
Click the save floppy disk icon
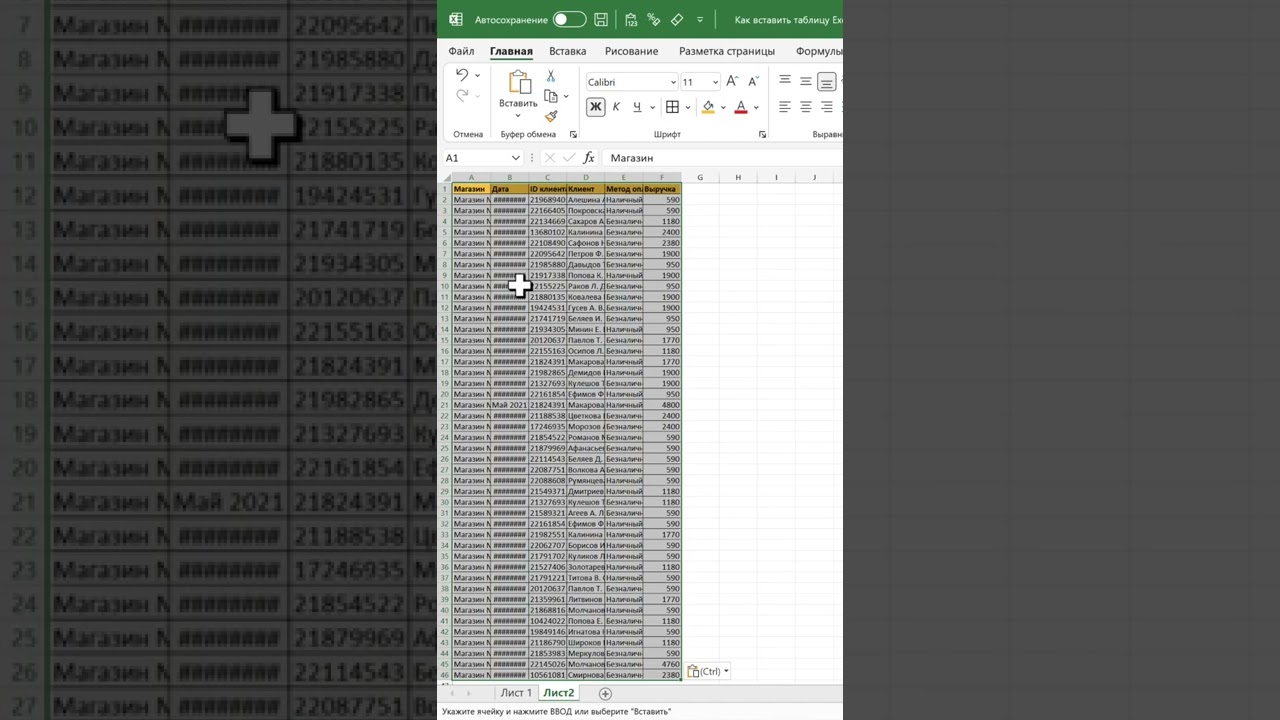[601, 19]
